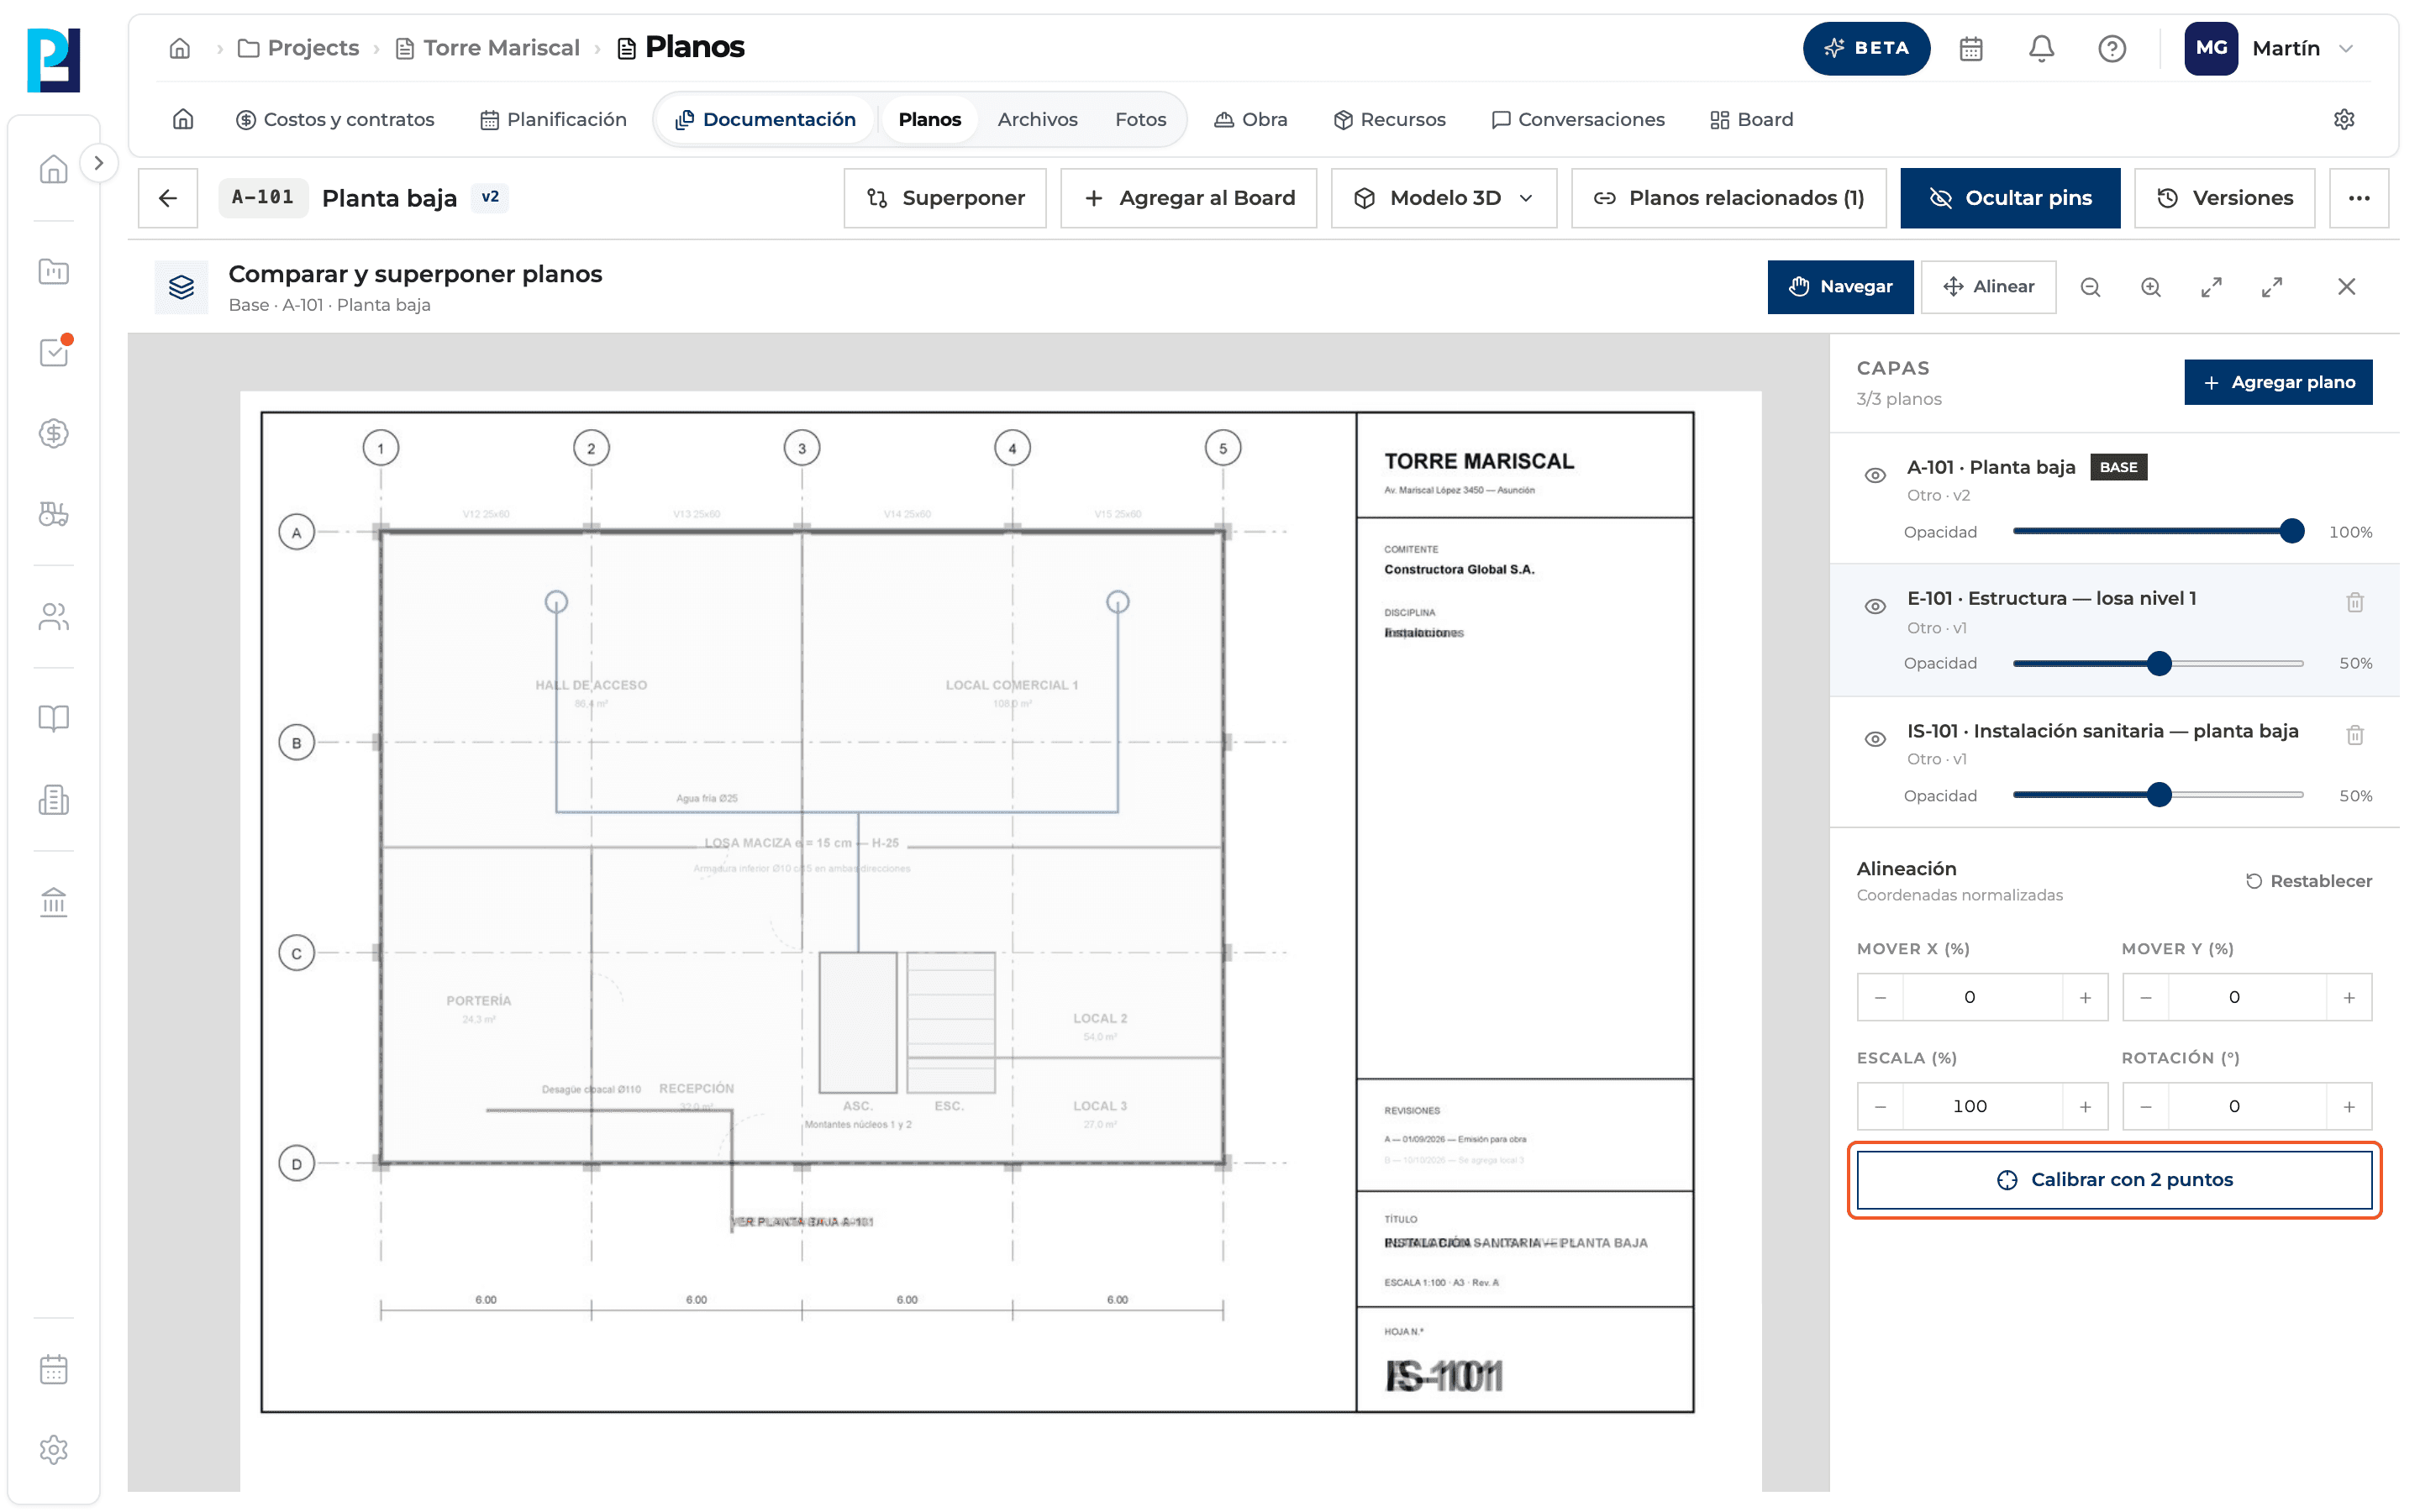The image size is (2420, 1512).
Task: Click Restablecer alignment link
Action: point(2308,881)
